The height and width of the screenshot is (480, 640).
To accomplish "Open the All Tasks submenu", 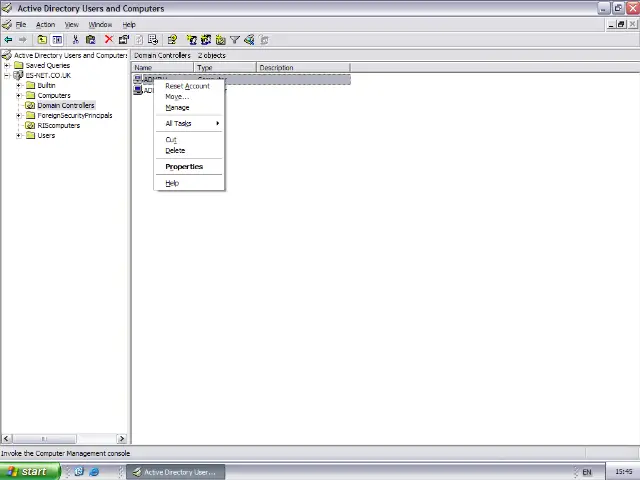I will [x=189, y=123].
